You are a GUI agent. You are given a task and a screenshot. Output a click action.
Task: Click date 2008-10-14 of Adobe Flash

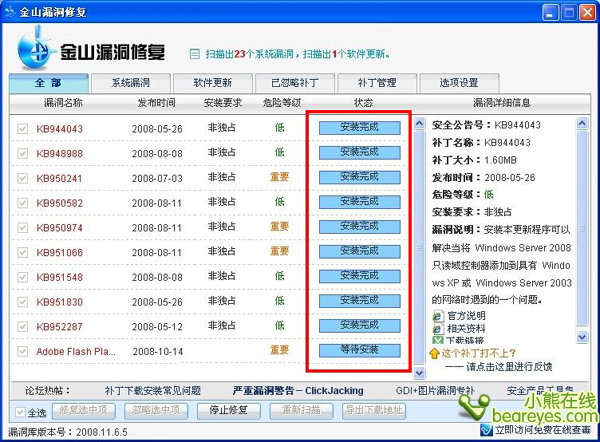pyautogui.click(x=158, y=351)
